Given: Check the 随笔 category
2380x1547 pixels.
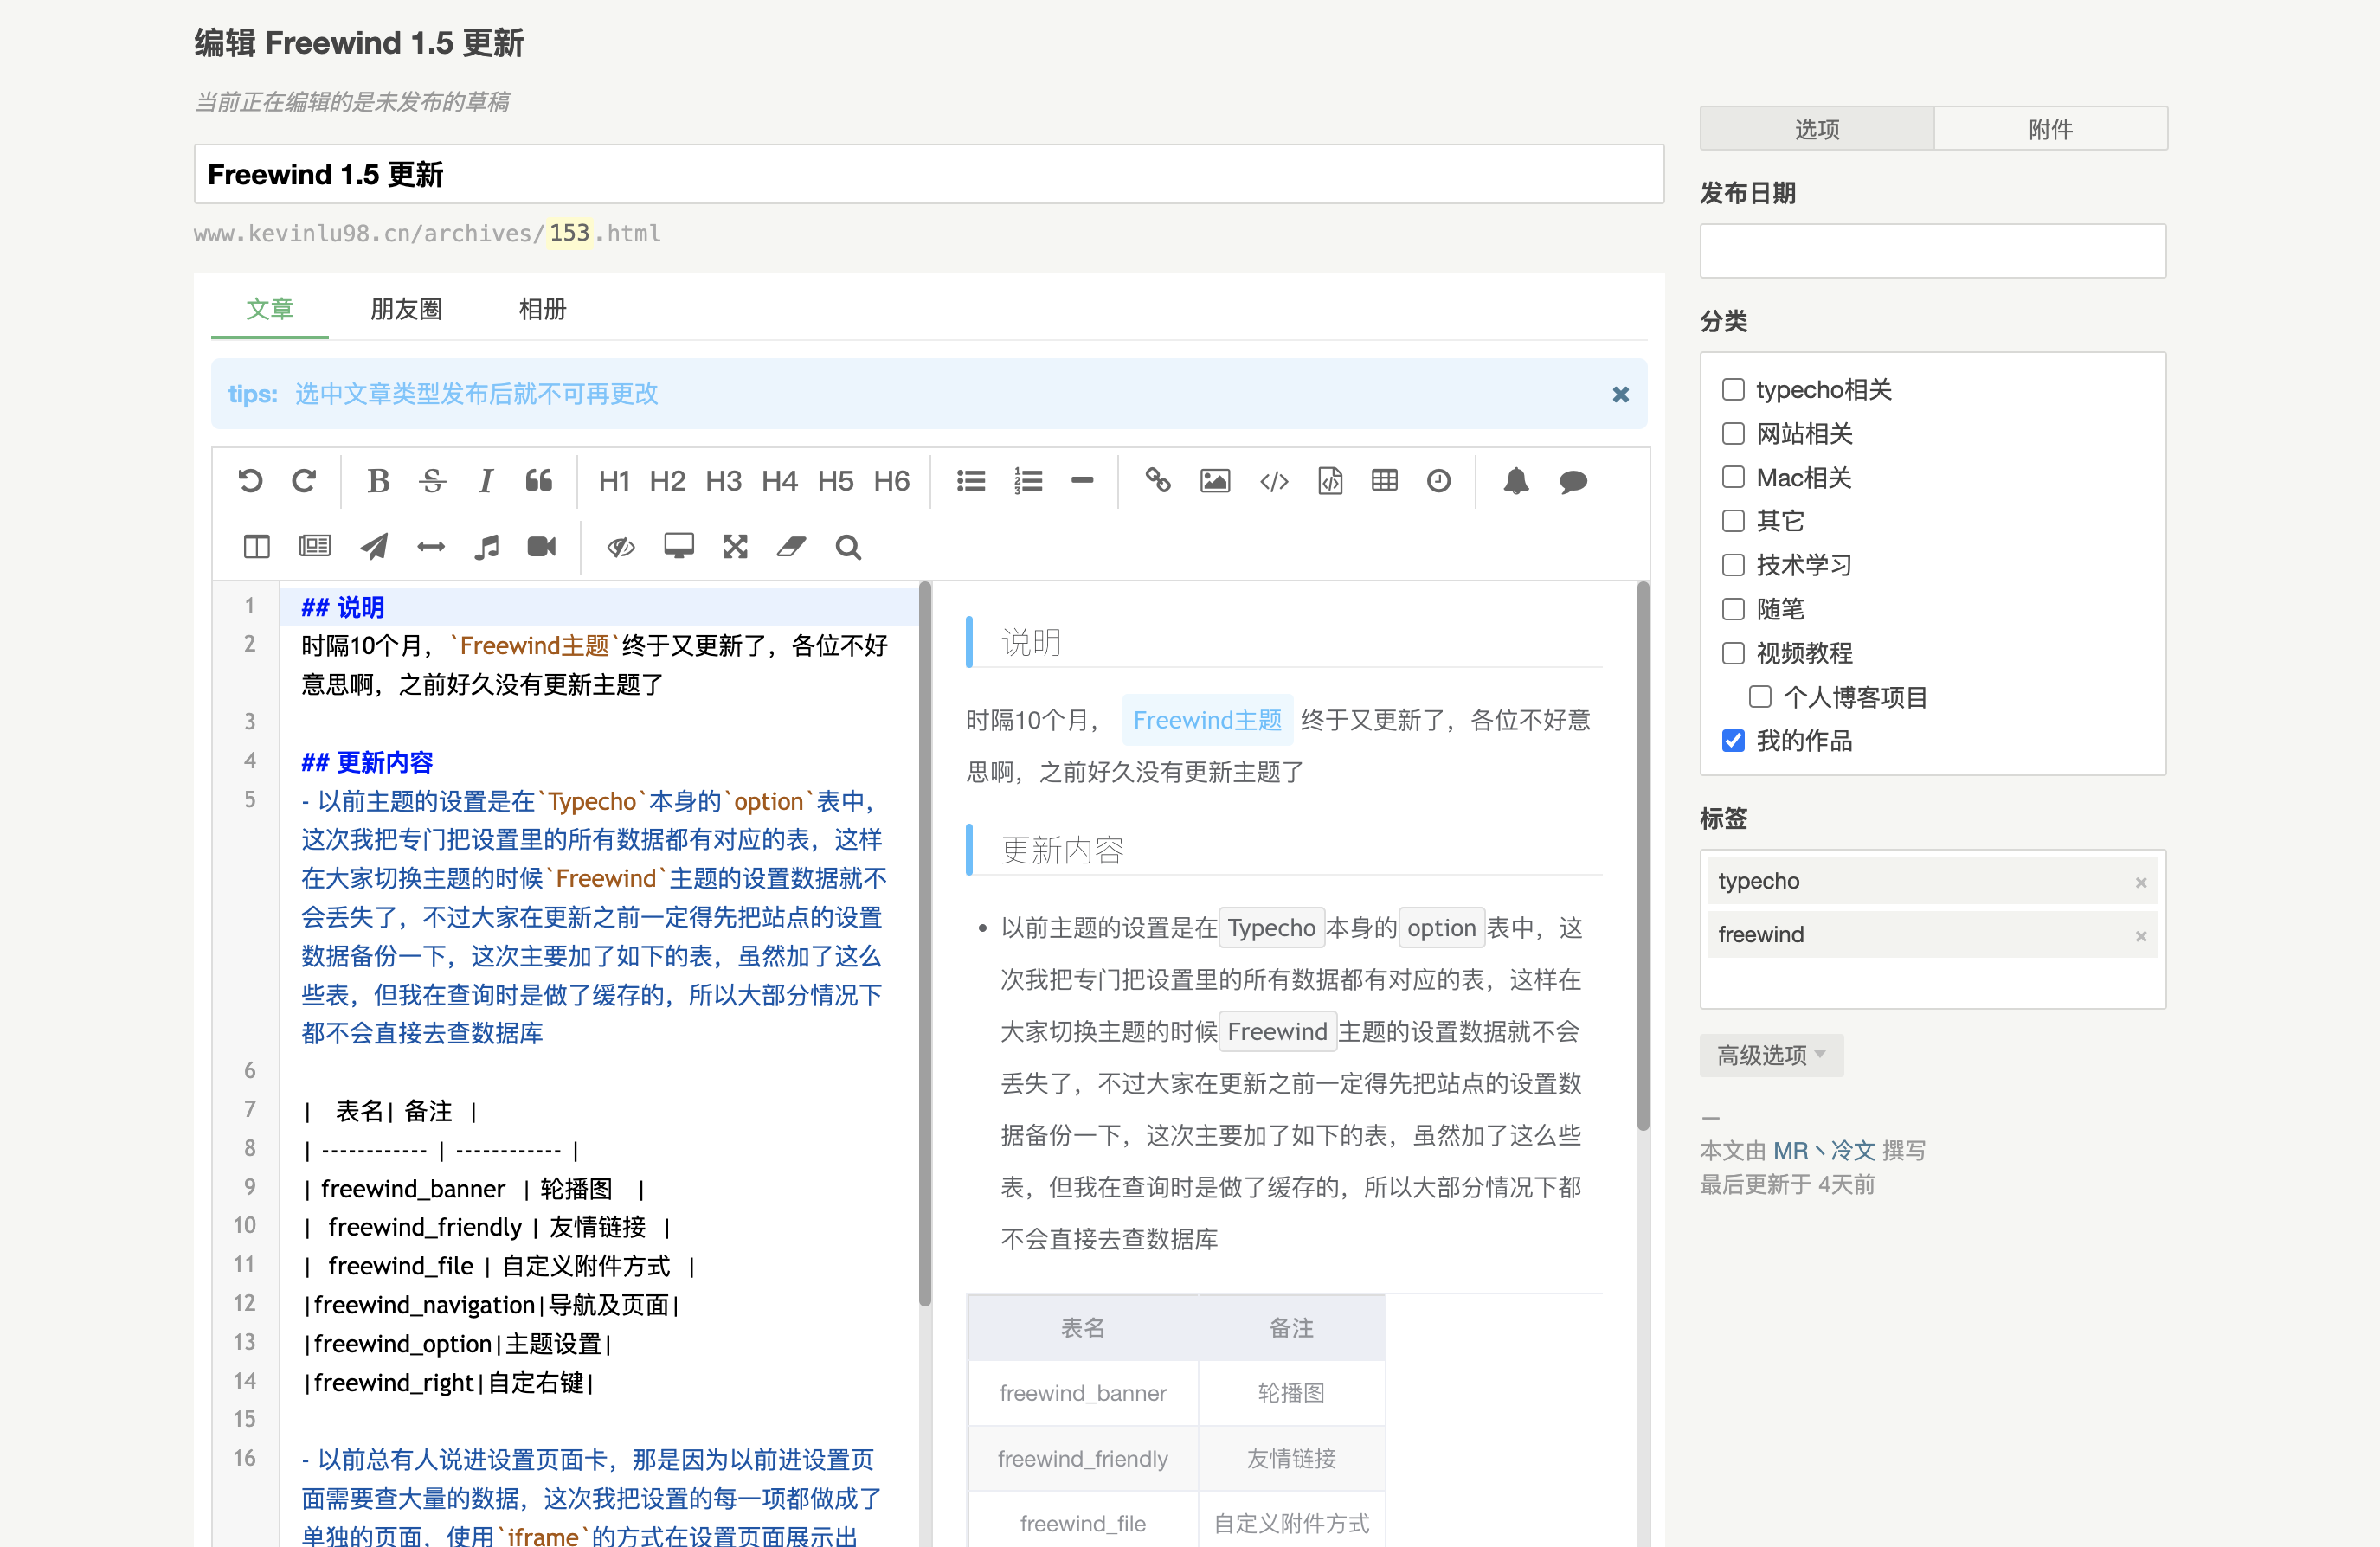Looking at the screenshot, I should [1732, 609].
